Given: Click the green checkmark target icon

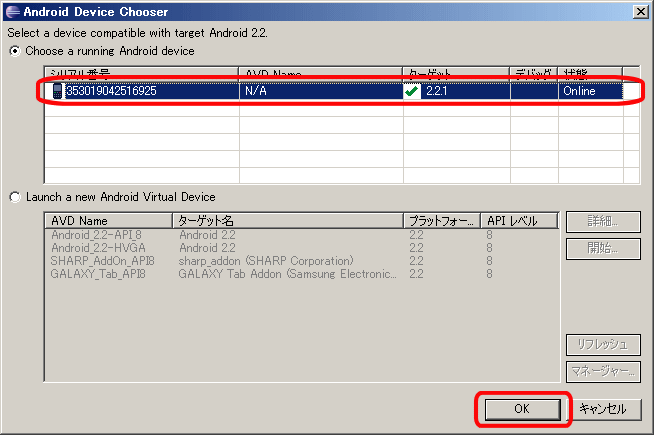Looking at the screenshot, I should (412, 91).
